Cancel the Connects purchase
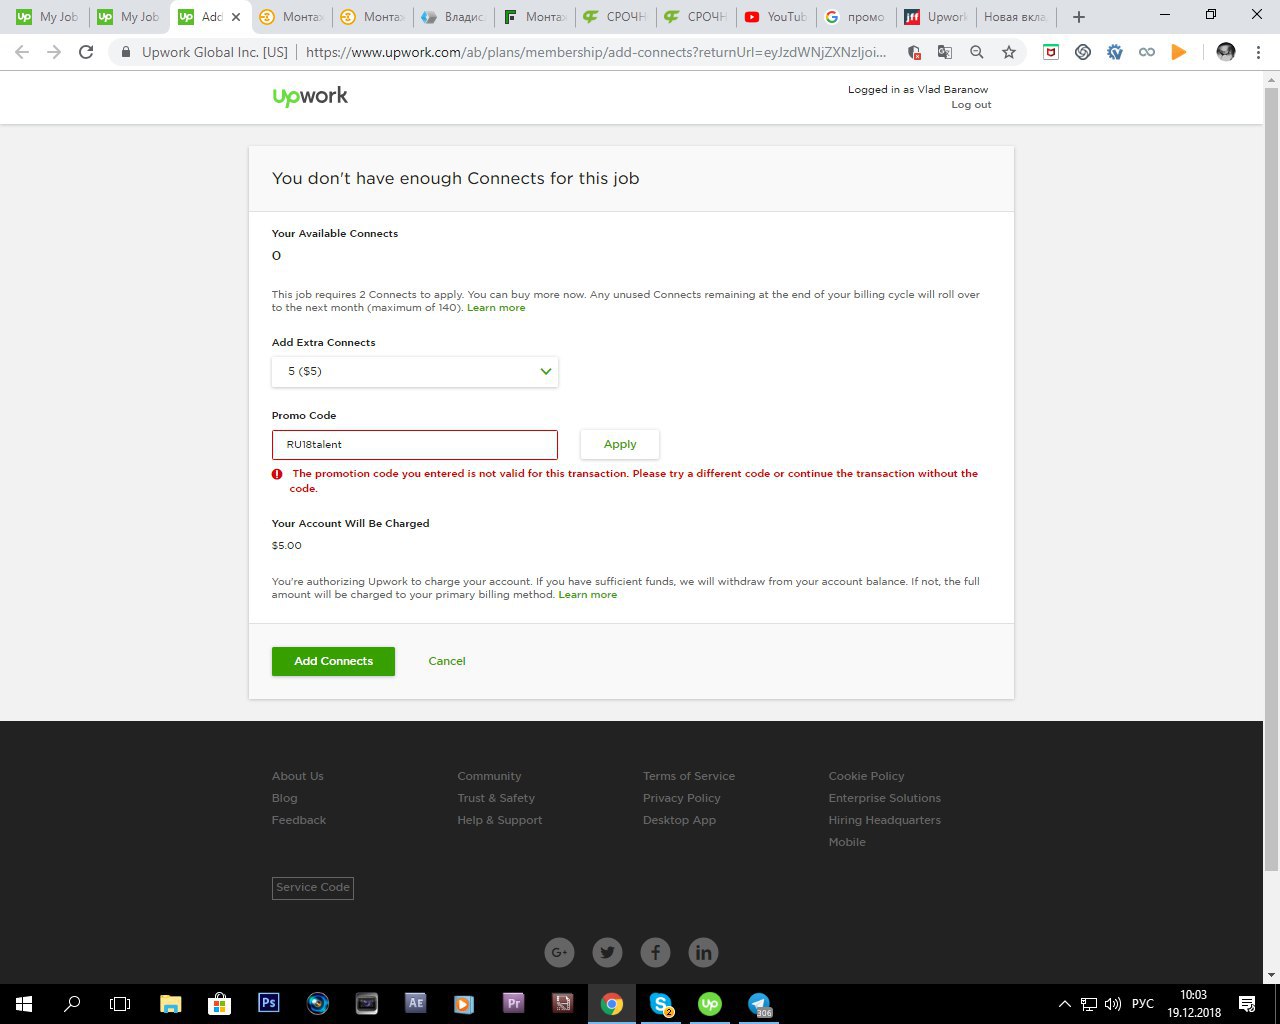 (447, 661)
